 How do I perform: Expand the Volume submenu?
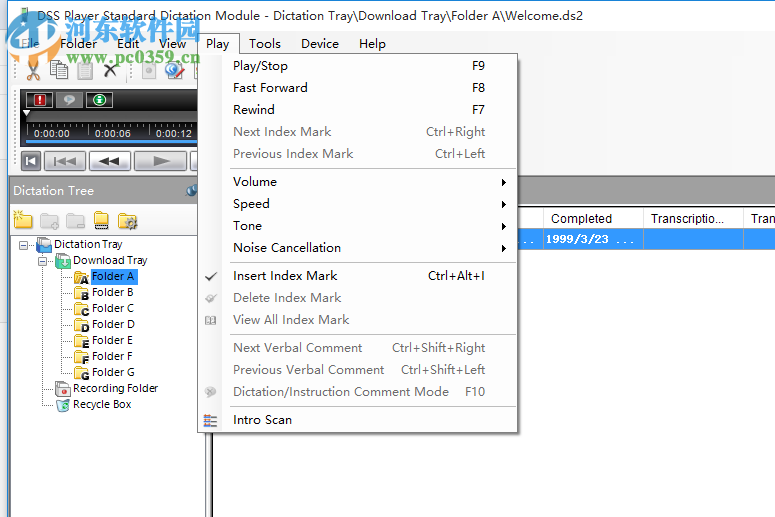click(x=359, y=182)
